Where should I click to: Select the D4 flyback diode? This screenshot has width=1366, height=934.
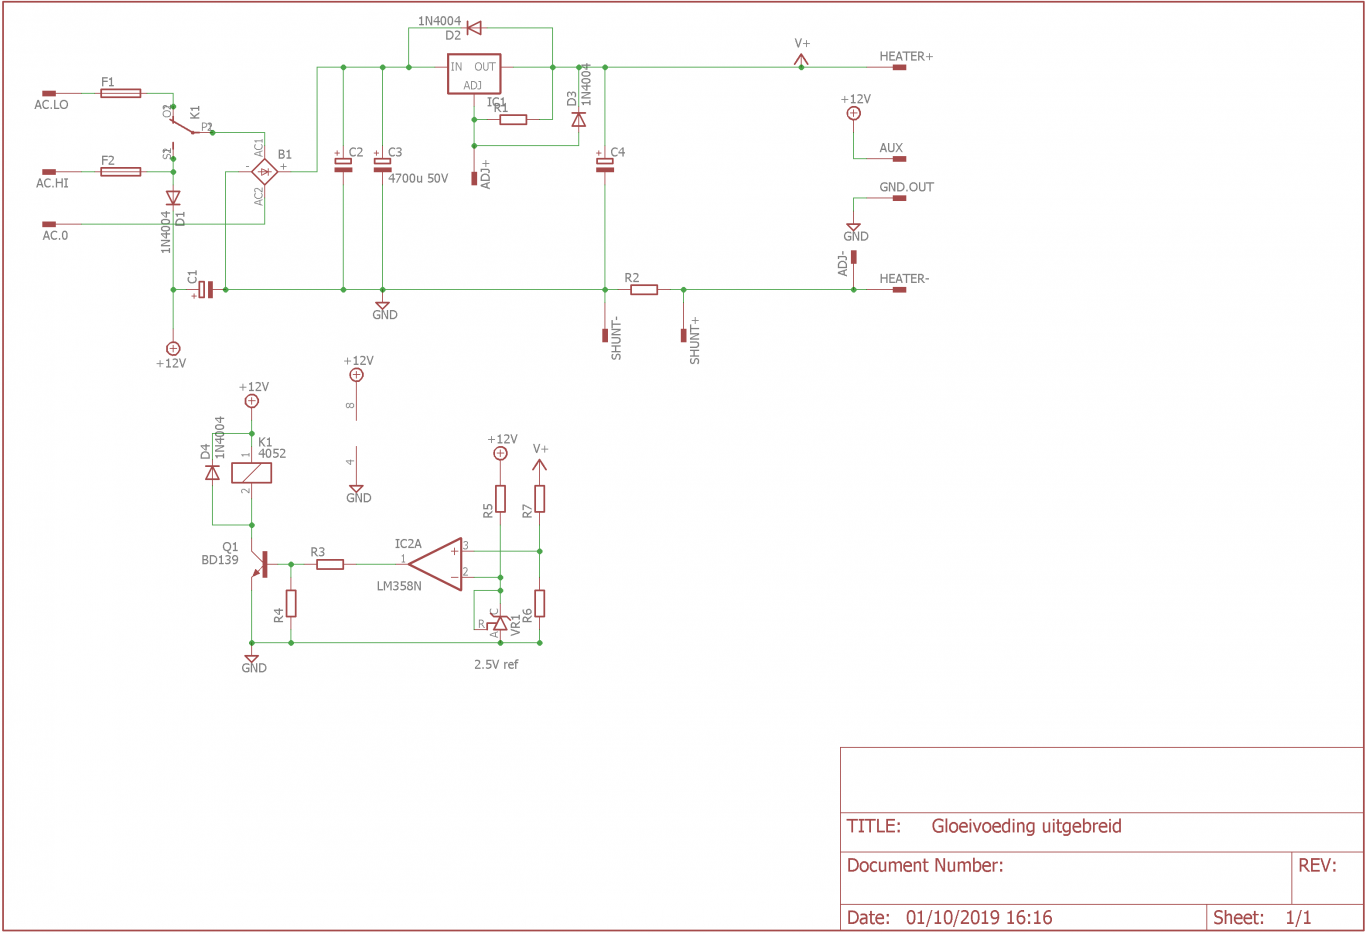212,473
